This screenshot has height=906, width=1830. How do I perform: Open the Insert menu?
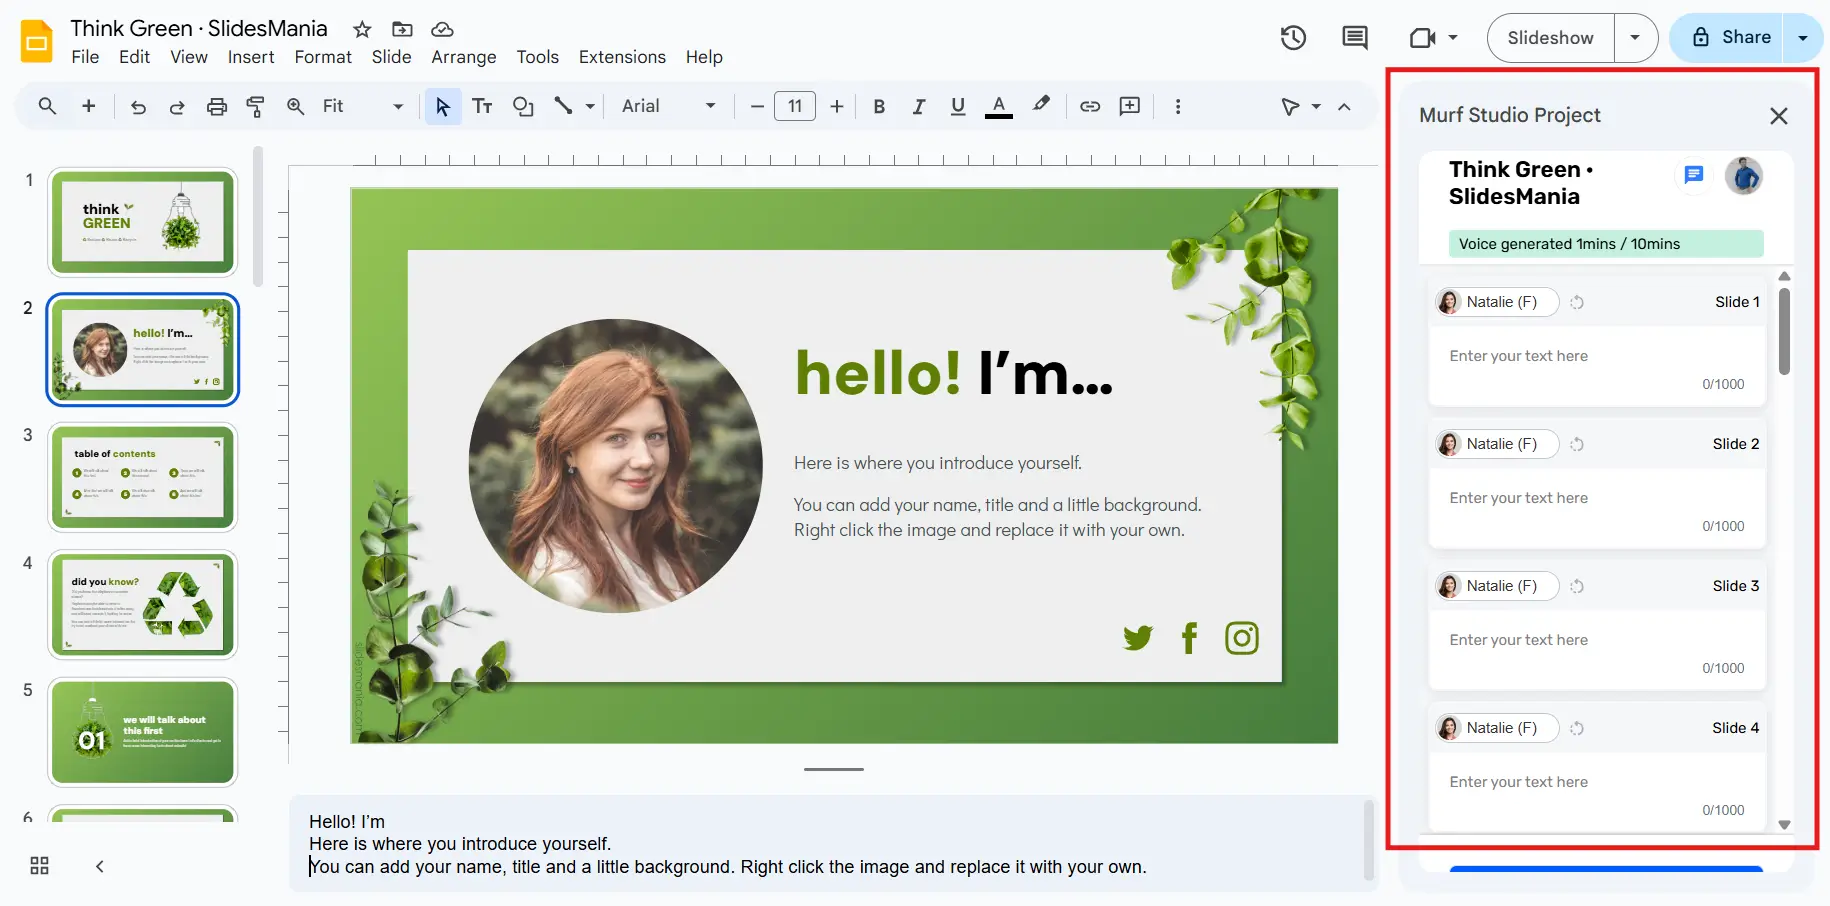(x=251, y=57)
